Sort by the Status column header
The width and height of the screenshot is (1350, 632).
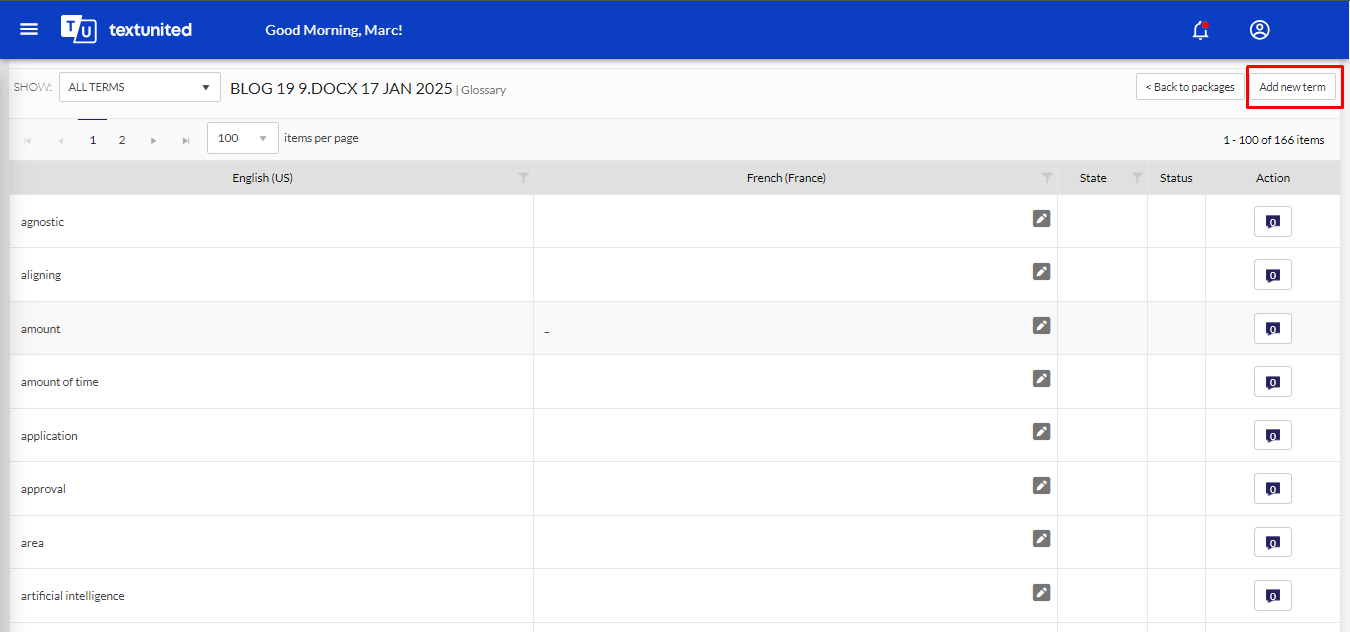1176,178
